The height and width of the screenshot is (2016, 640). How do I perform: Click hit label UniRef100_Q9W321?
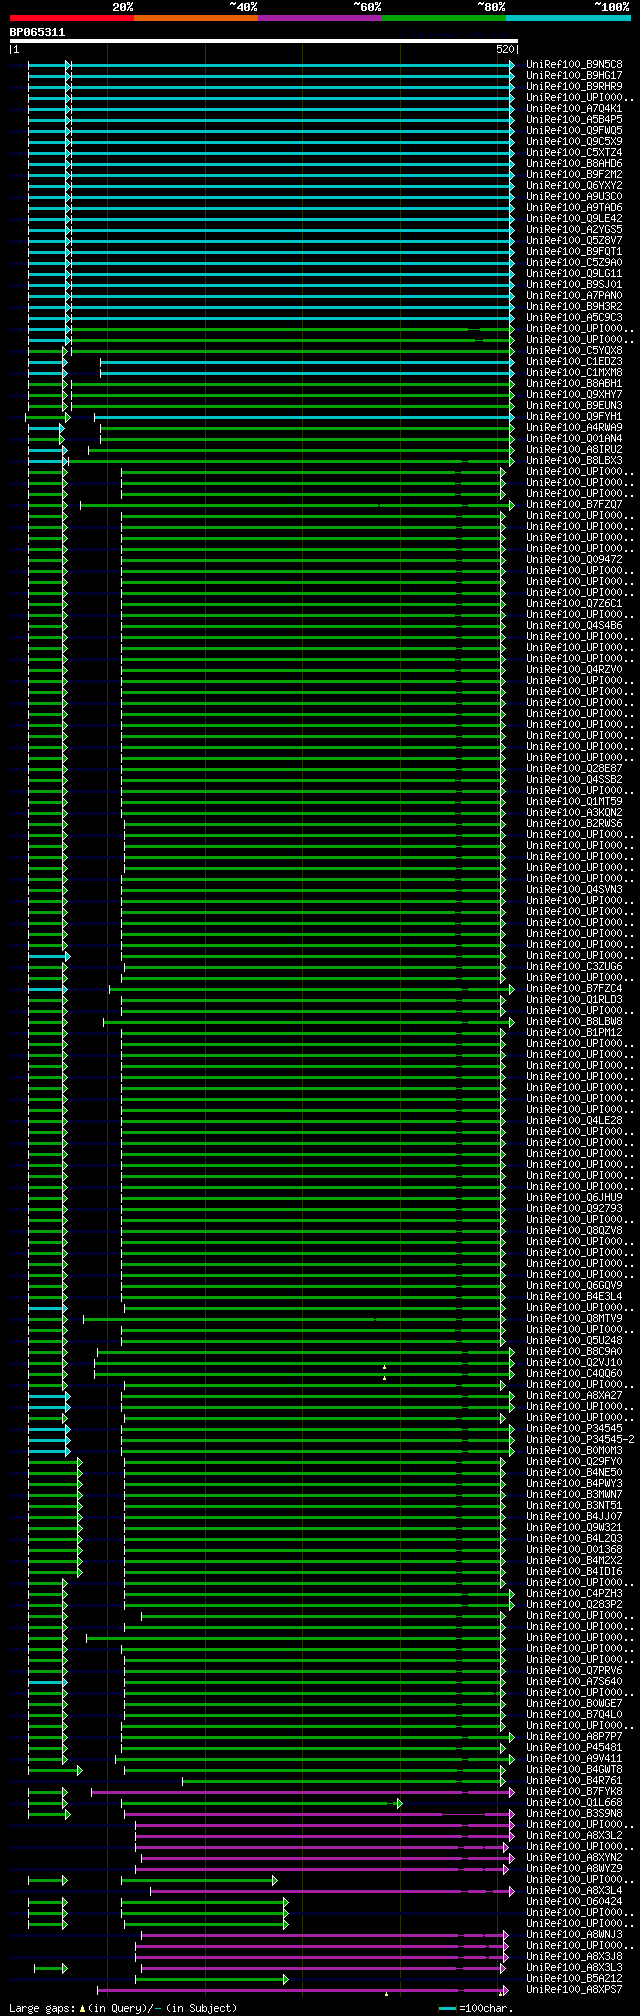(x=574, y=1528)
